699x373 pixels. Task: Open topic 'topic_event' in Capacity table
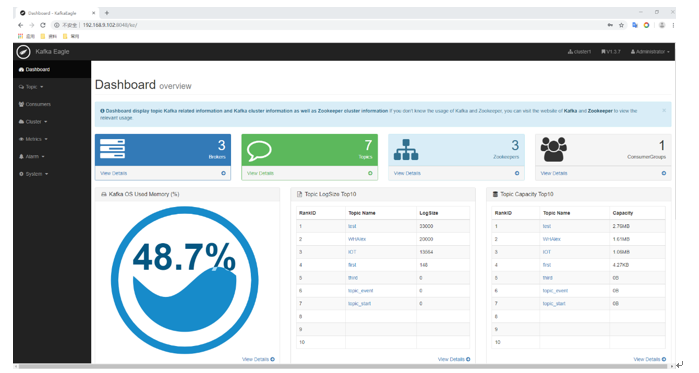coord(555,291)
